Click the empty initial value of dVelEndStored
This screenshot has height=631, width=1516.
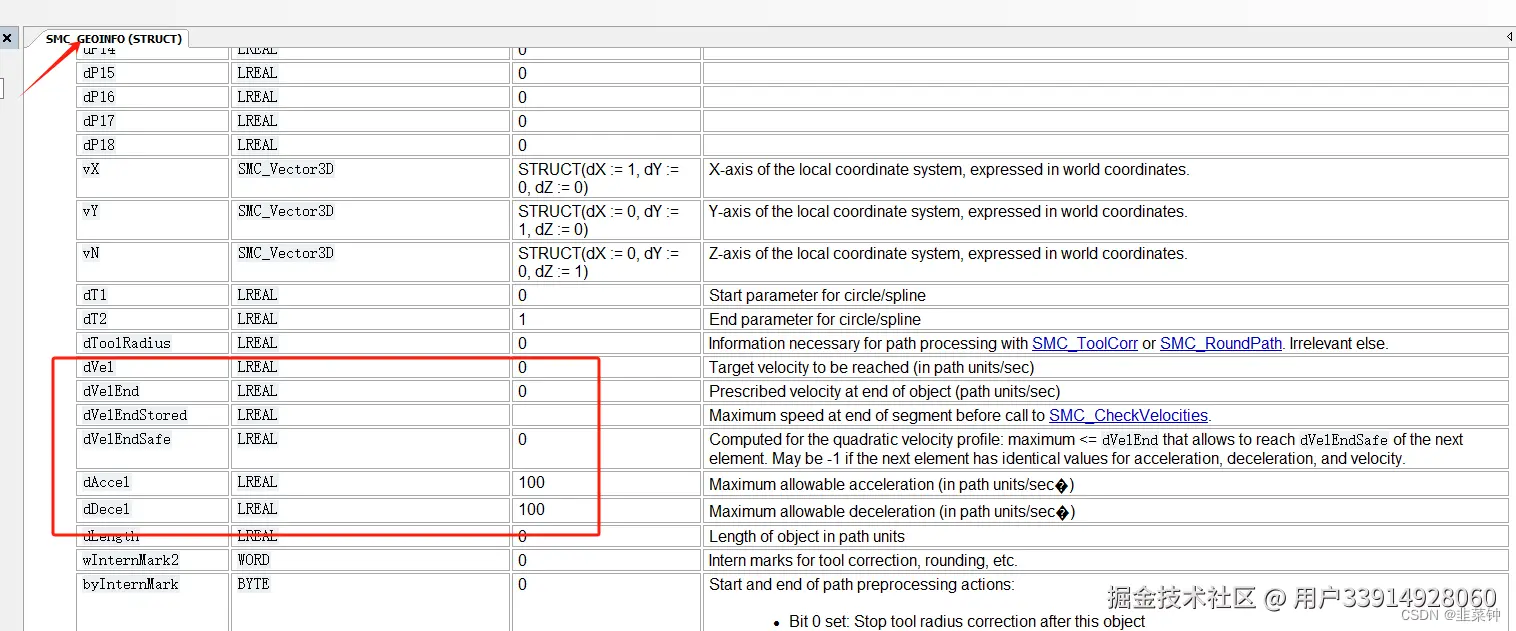(x=606, y=415)
